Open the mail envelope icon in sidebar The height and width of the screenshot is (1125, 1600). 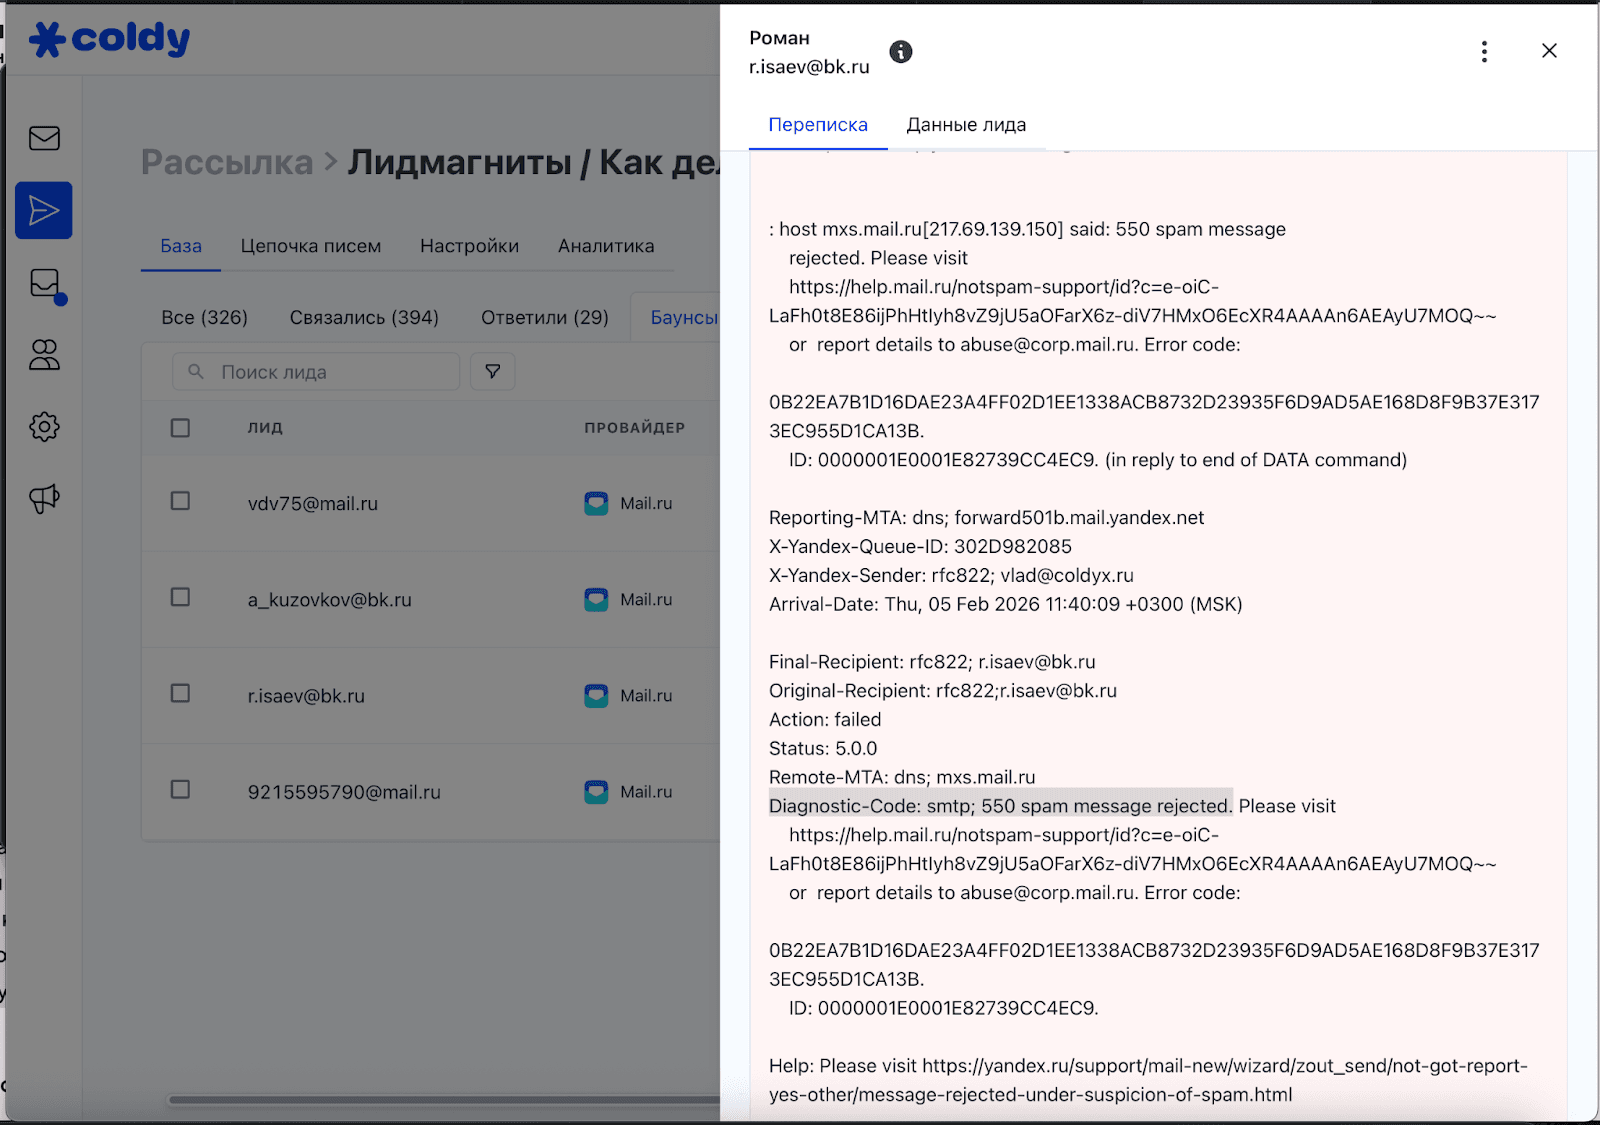click(x=44, y=138)
